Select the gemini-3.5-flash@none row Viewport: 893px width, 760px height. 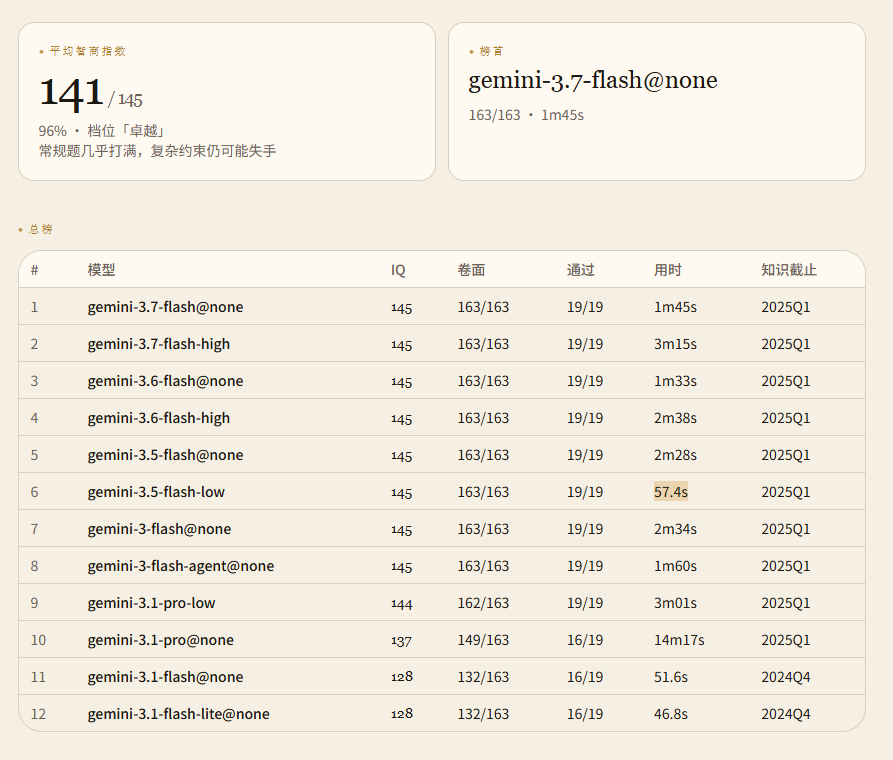coord(442,455)
